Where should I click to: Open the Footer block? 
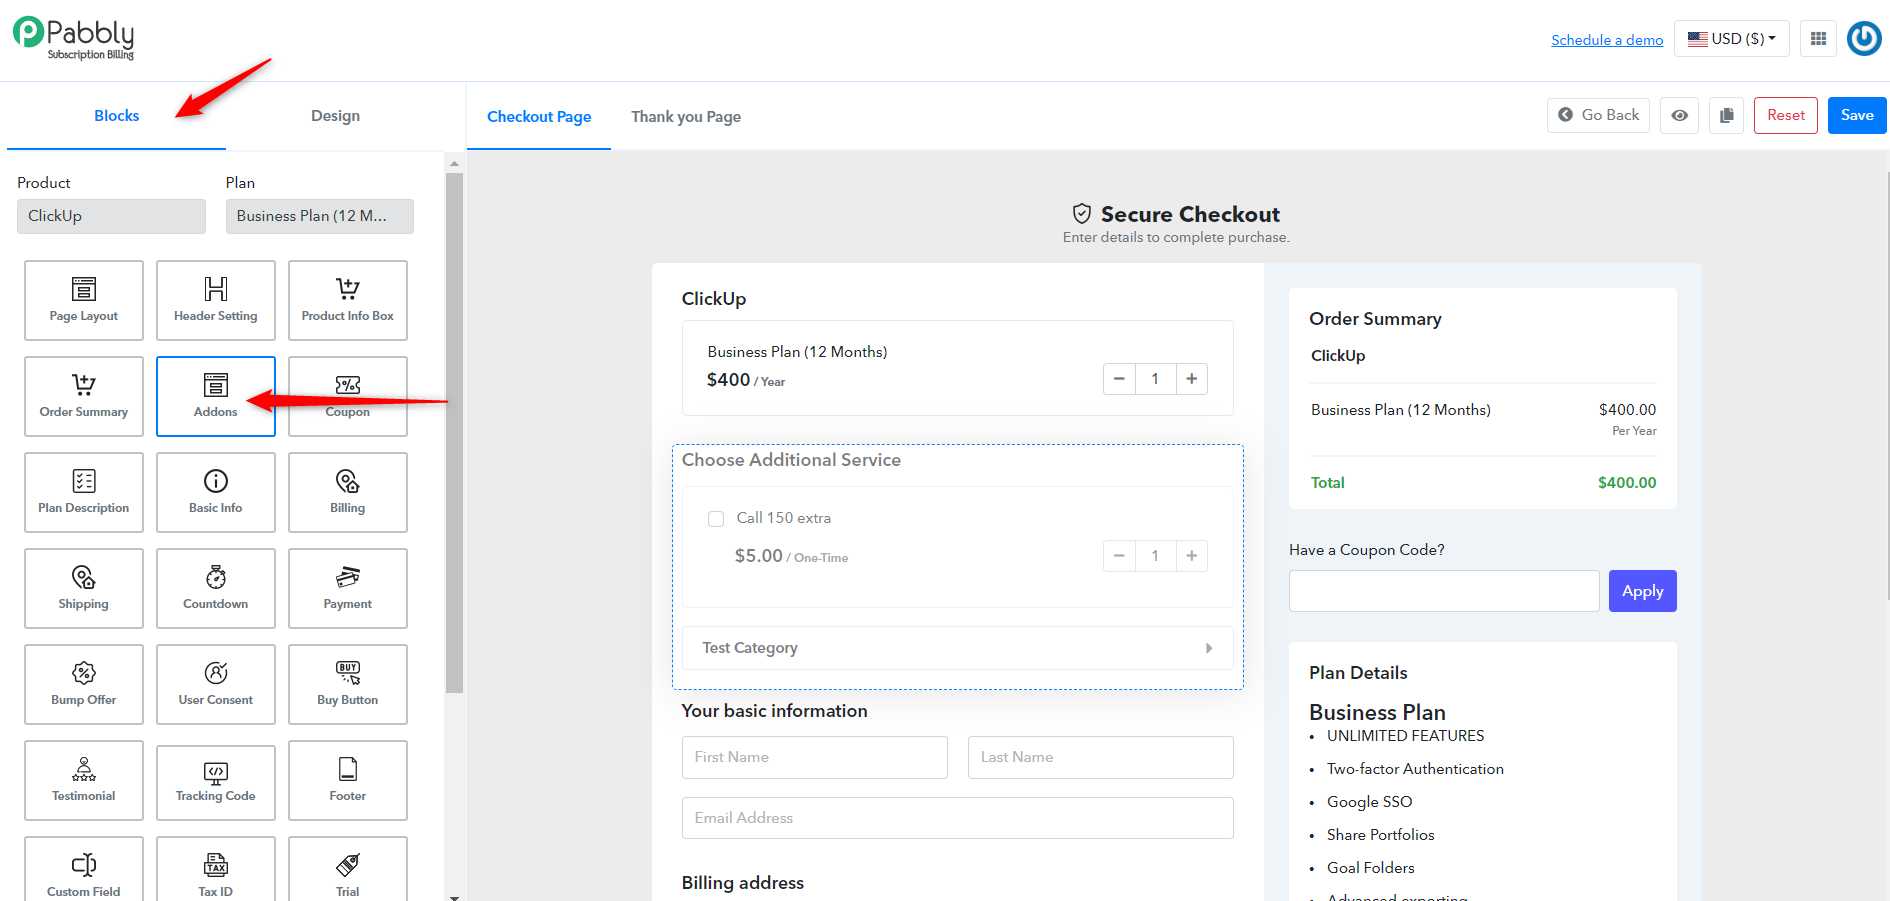(x=348, y=780)
